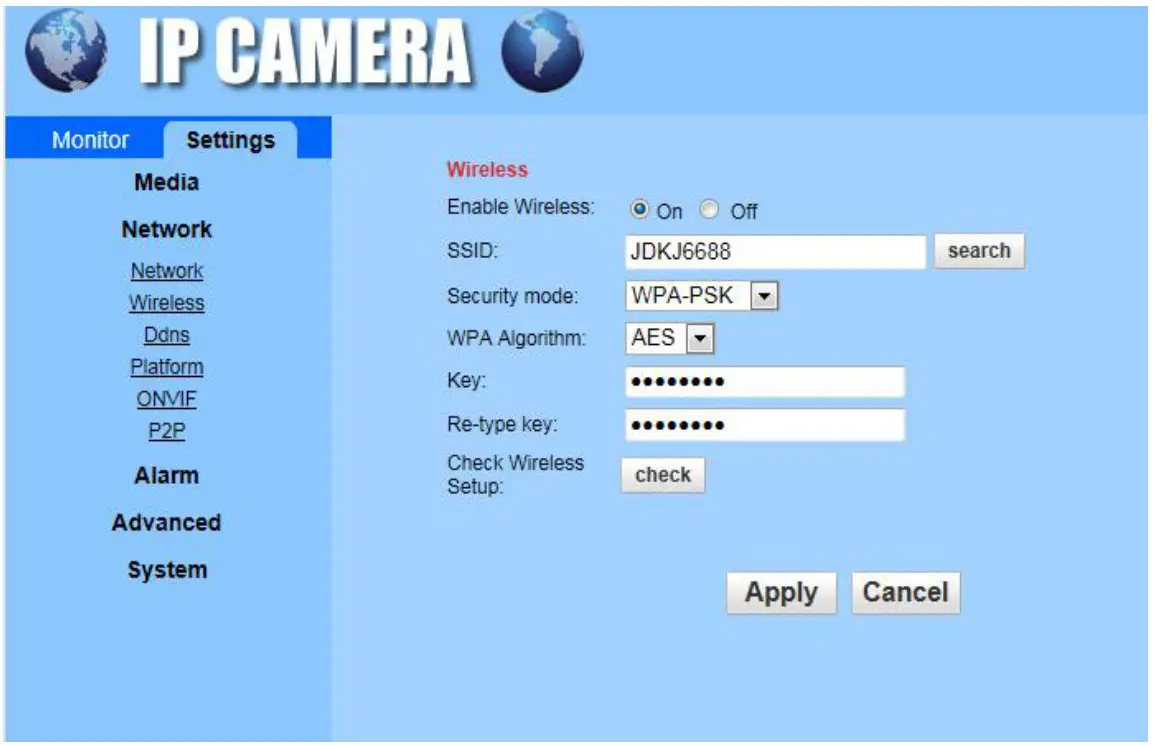Screen dimensions: 1155x745
Task: Apply the wireless settings
Action: (x=783, y=592)
